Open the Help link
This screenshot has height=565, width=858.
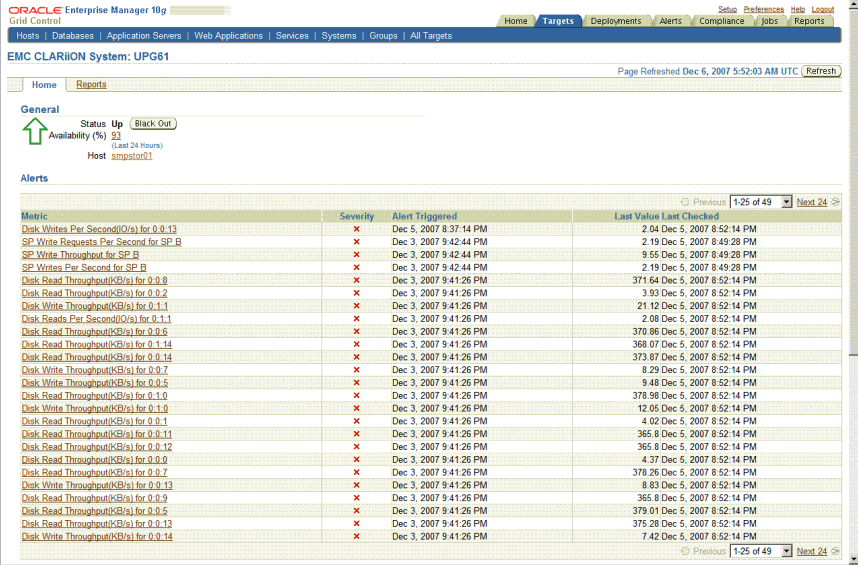tap(798, 9)
